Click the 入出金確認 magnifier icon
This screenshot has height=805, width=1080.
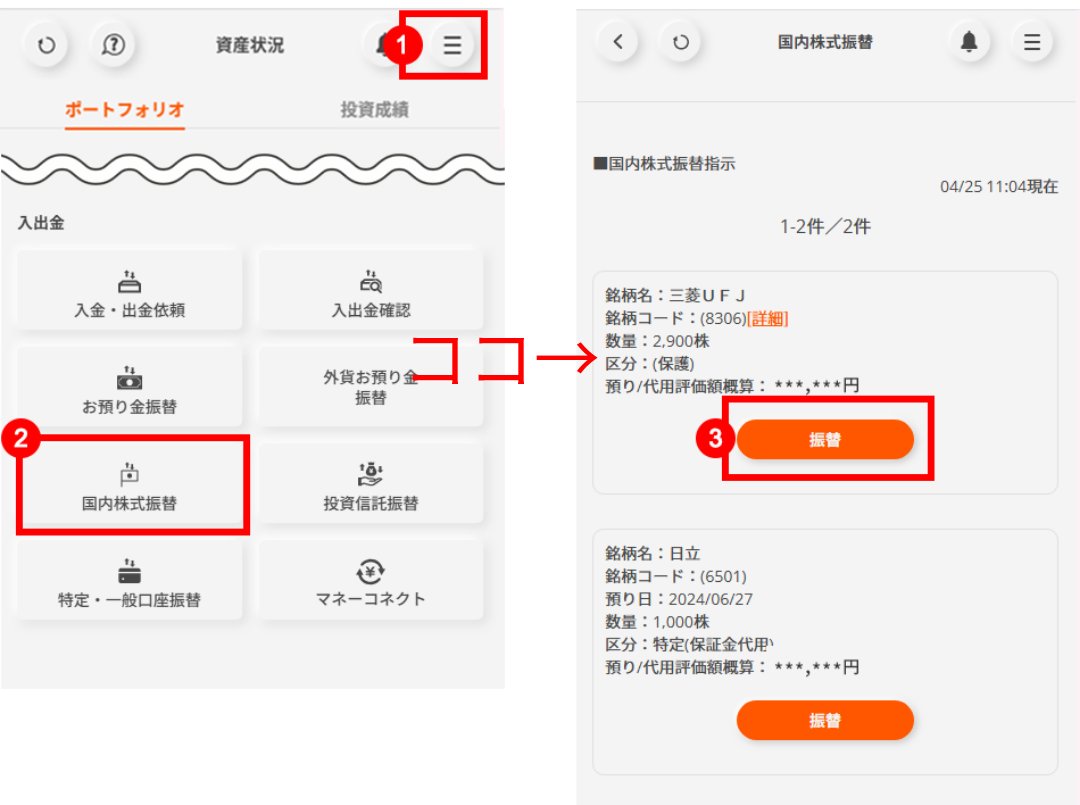[371, 282]
